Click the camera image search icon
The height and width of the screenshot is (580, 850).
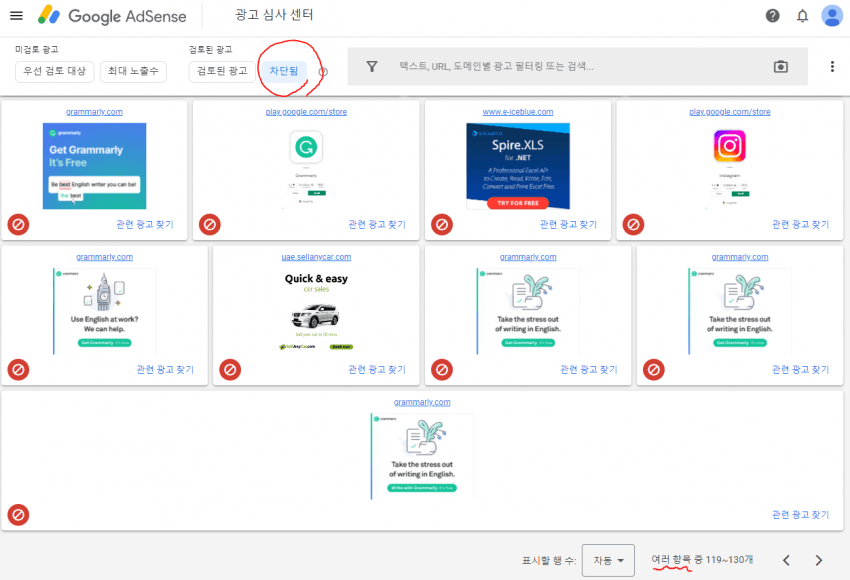(781, 67)
